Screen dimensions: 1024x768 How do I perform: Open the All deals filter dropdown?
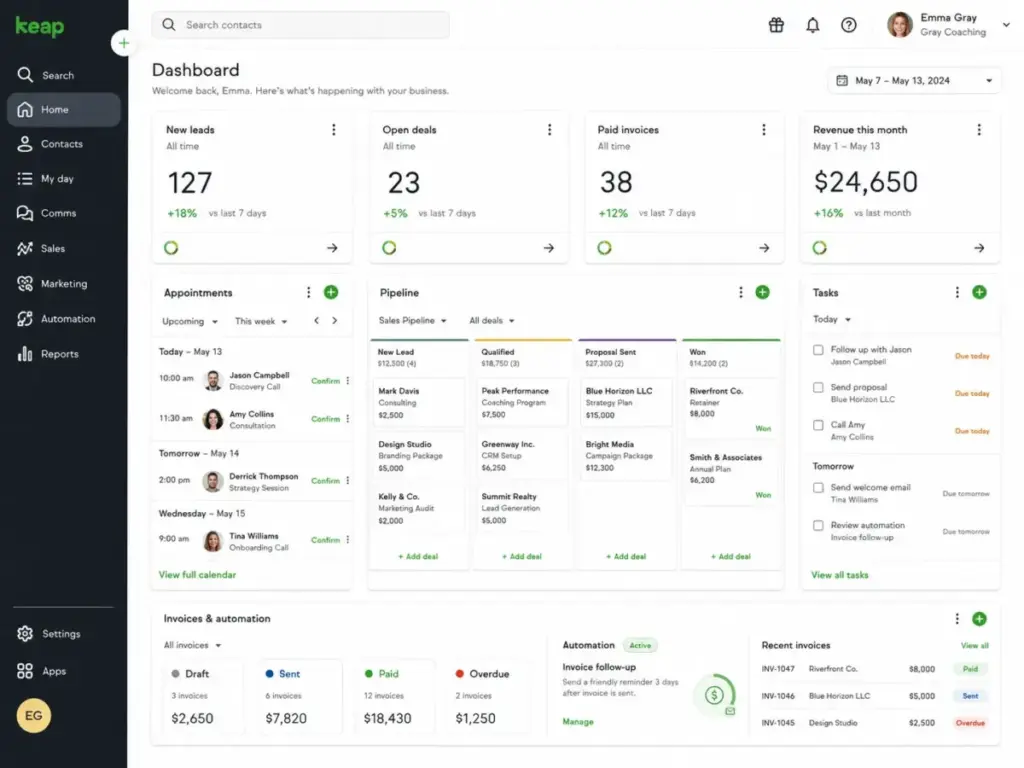[492, 320]
